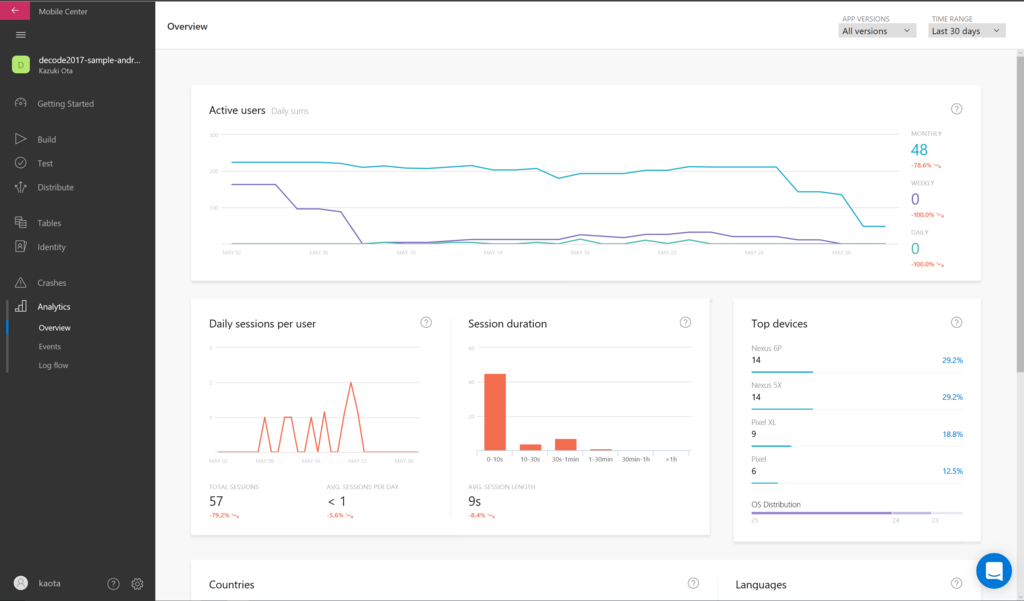This screenshot has width=1024, height=601.
Task: Open the App Versions dropdown
Action: pyautogui.click(x=877, y=31)
